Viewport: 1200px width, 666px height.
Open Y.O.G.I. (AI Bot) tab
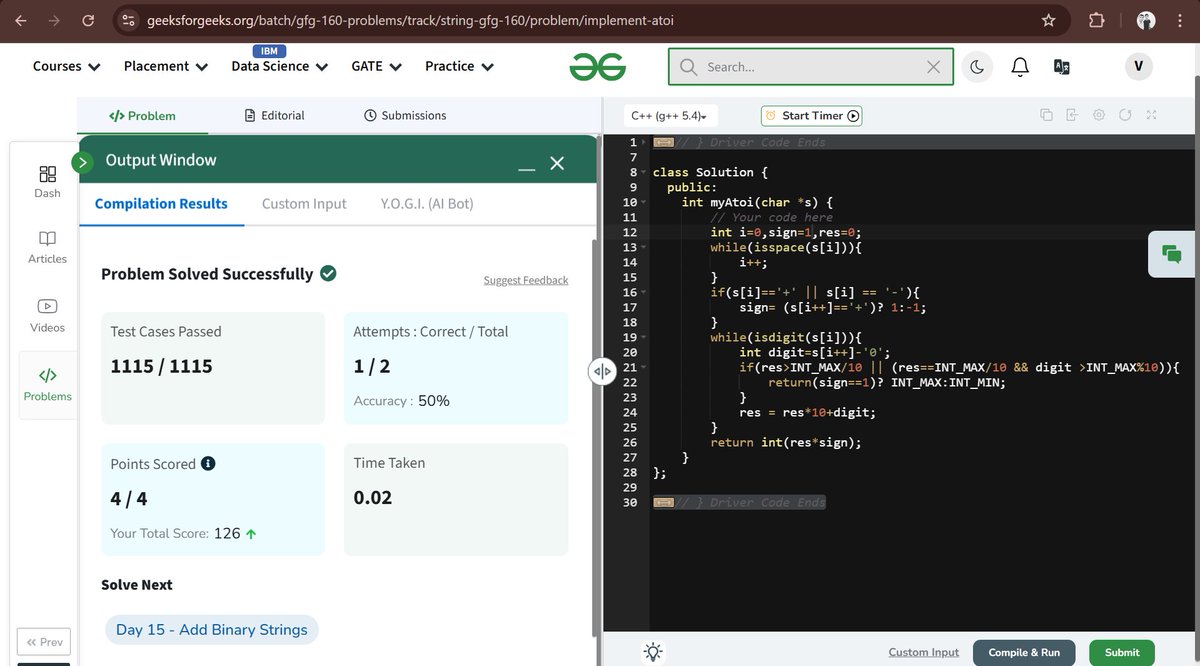pyautogui.click(x=427, y=204)
